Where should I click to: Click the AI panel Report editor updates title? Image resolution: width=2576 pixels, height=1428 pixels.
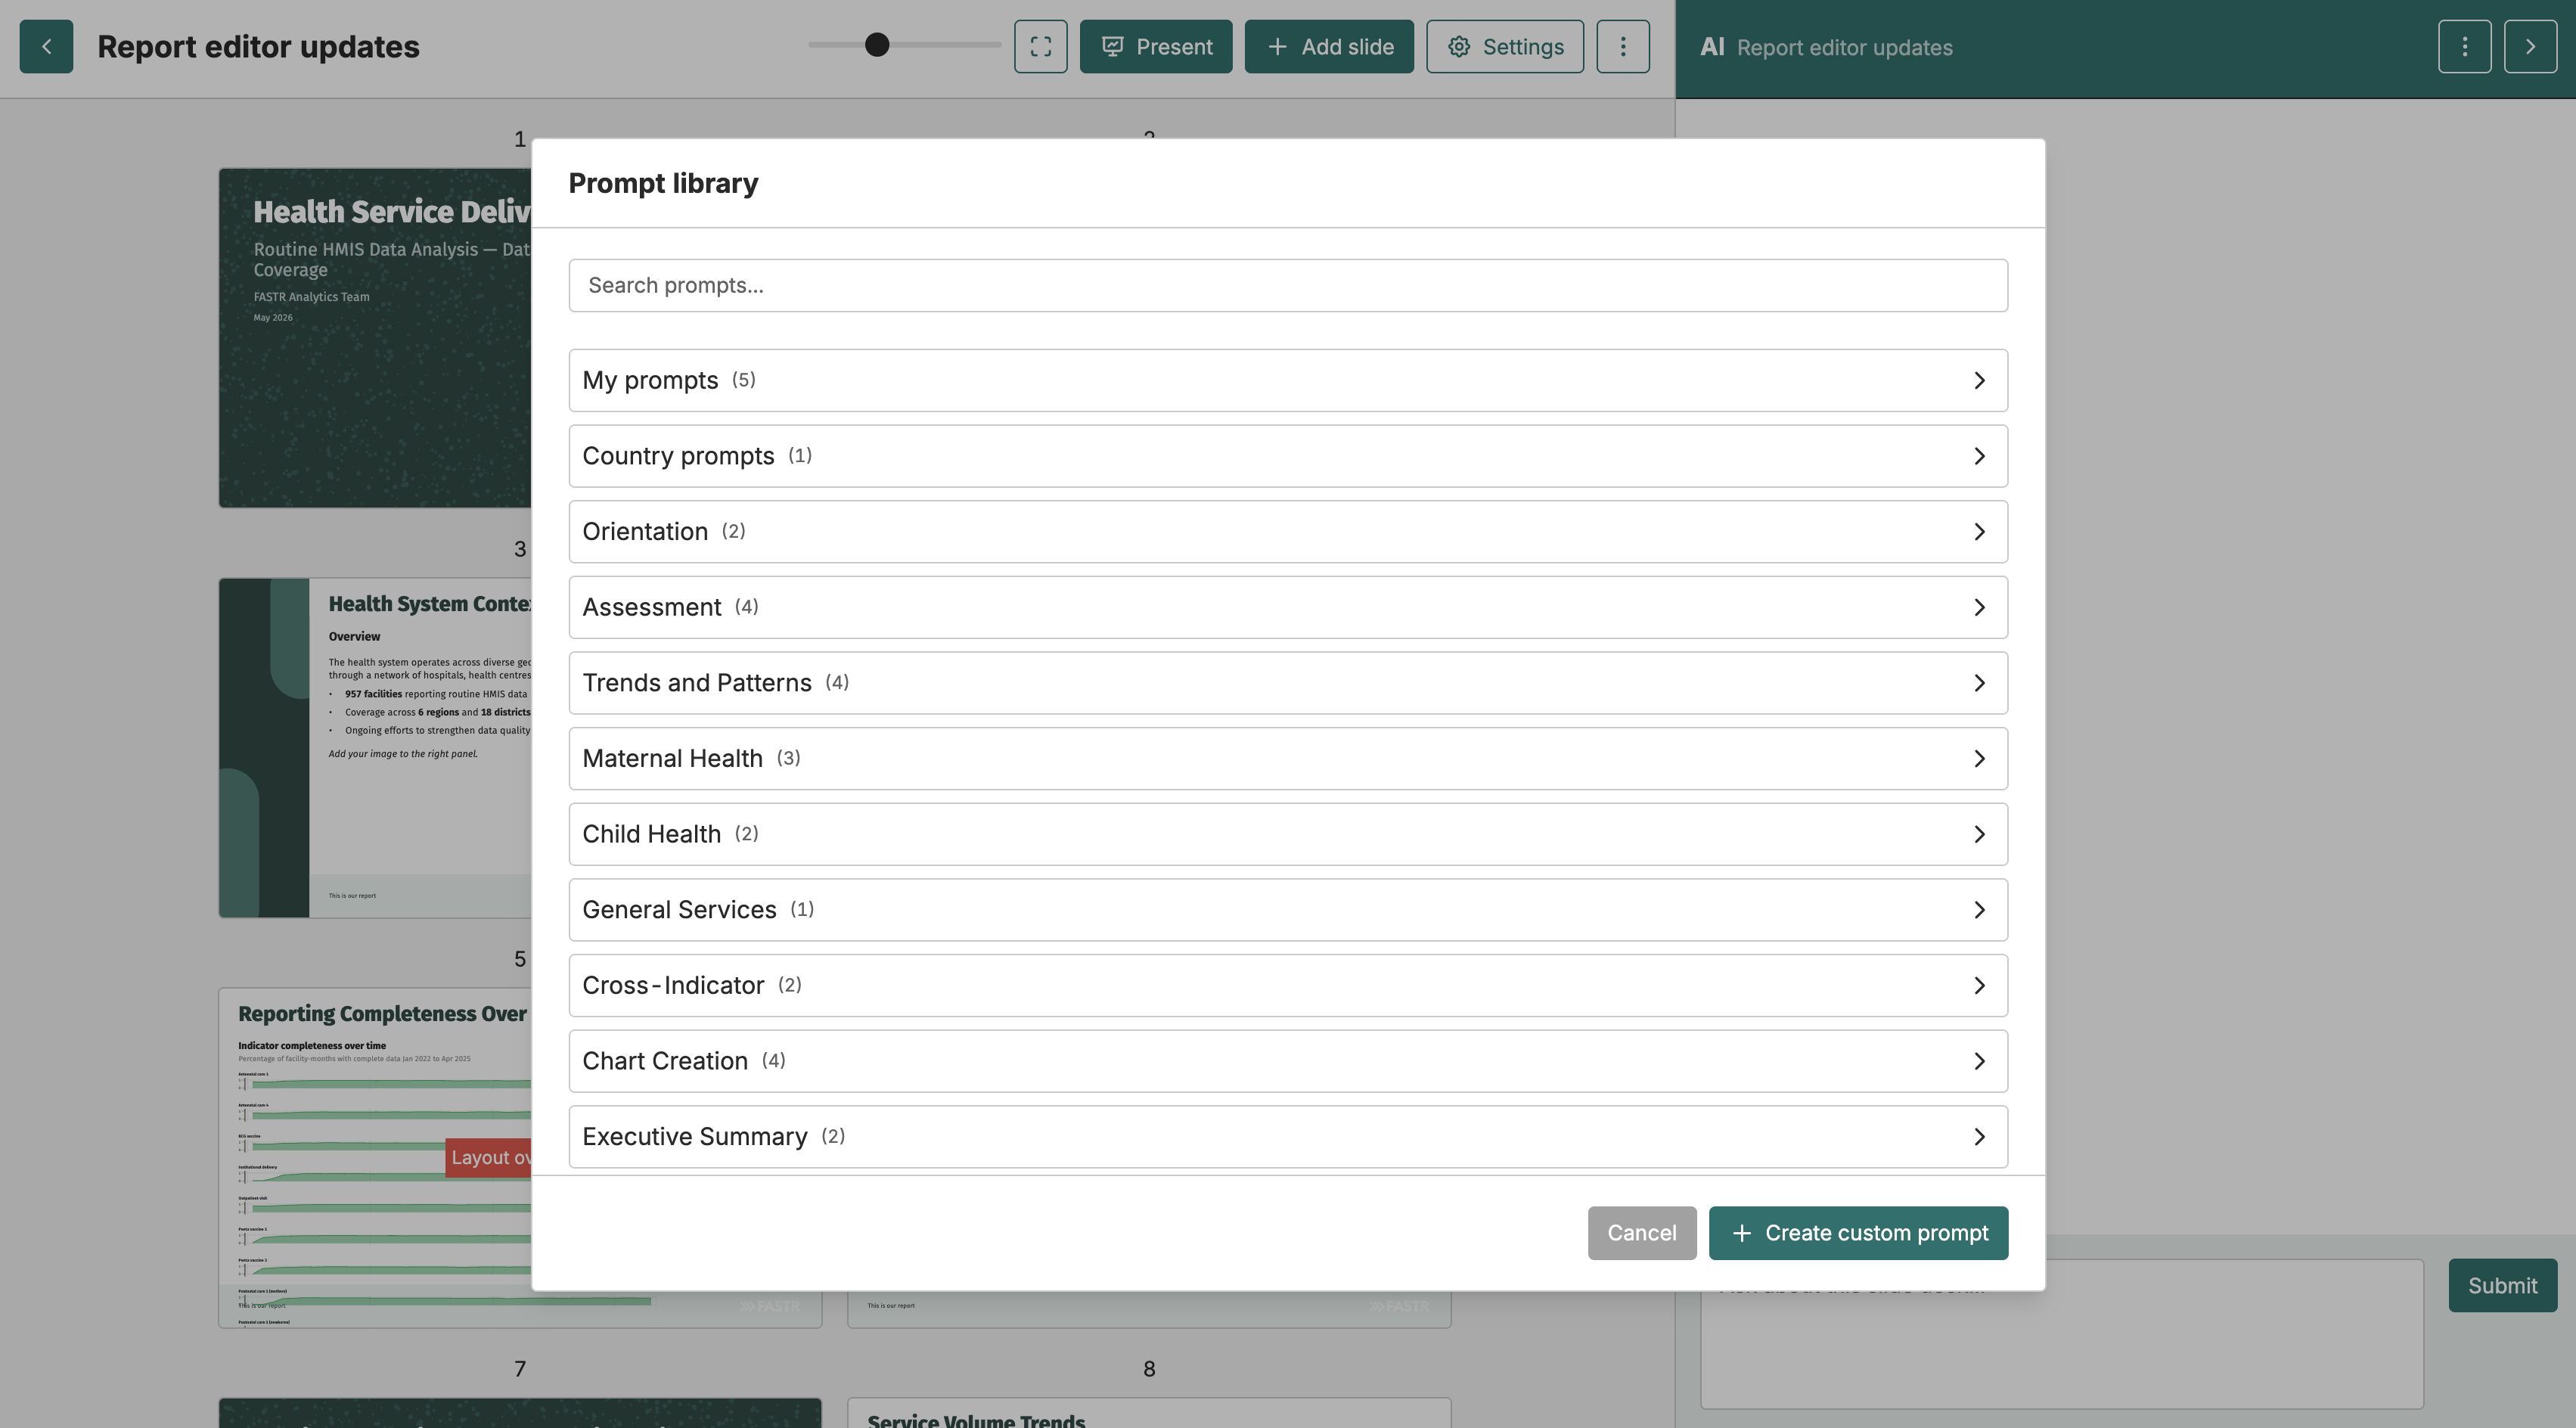(x=1844, y=47)
